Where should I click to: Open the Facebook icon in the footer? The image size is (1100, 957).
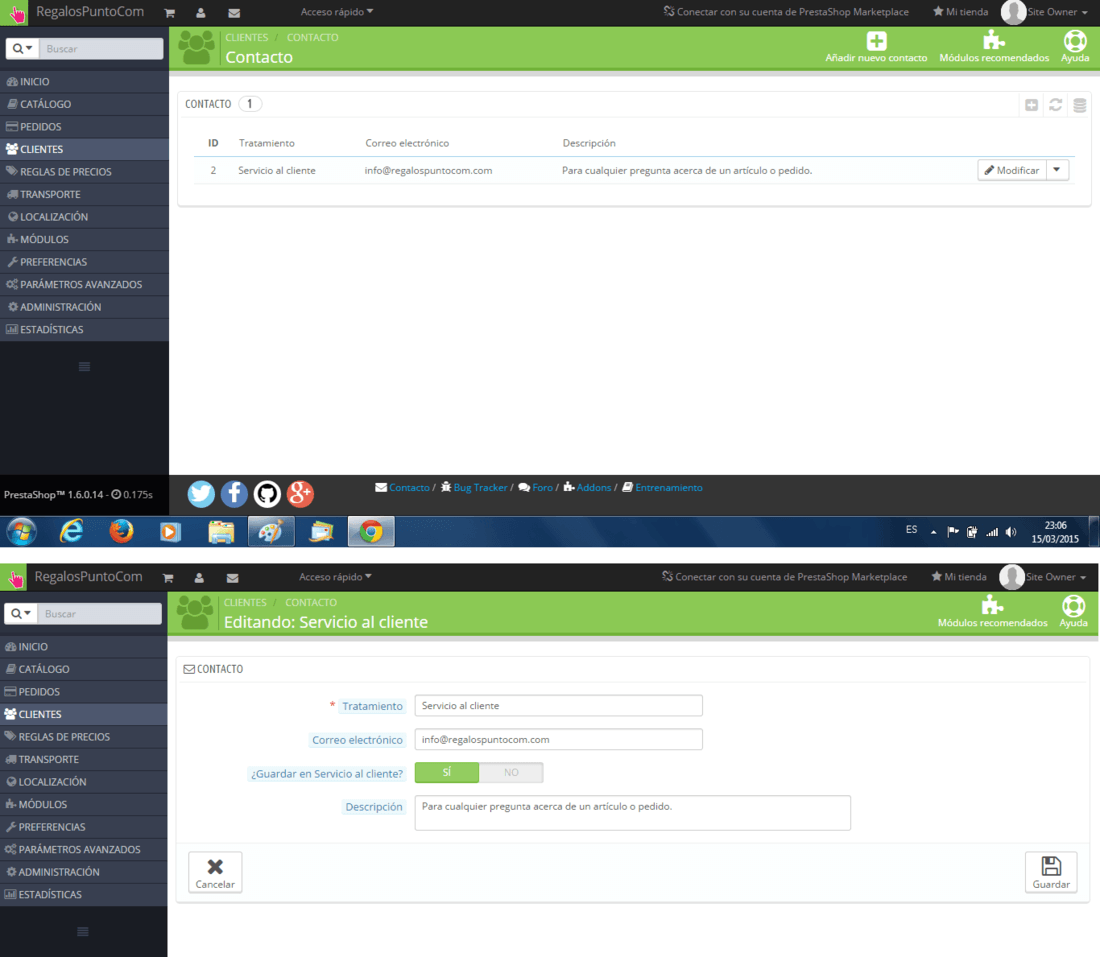(234, 494)
